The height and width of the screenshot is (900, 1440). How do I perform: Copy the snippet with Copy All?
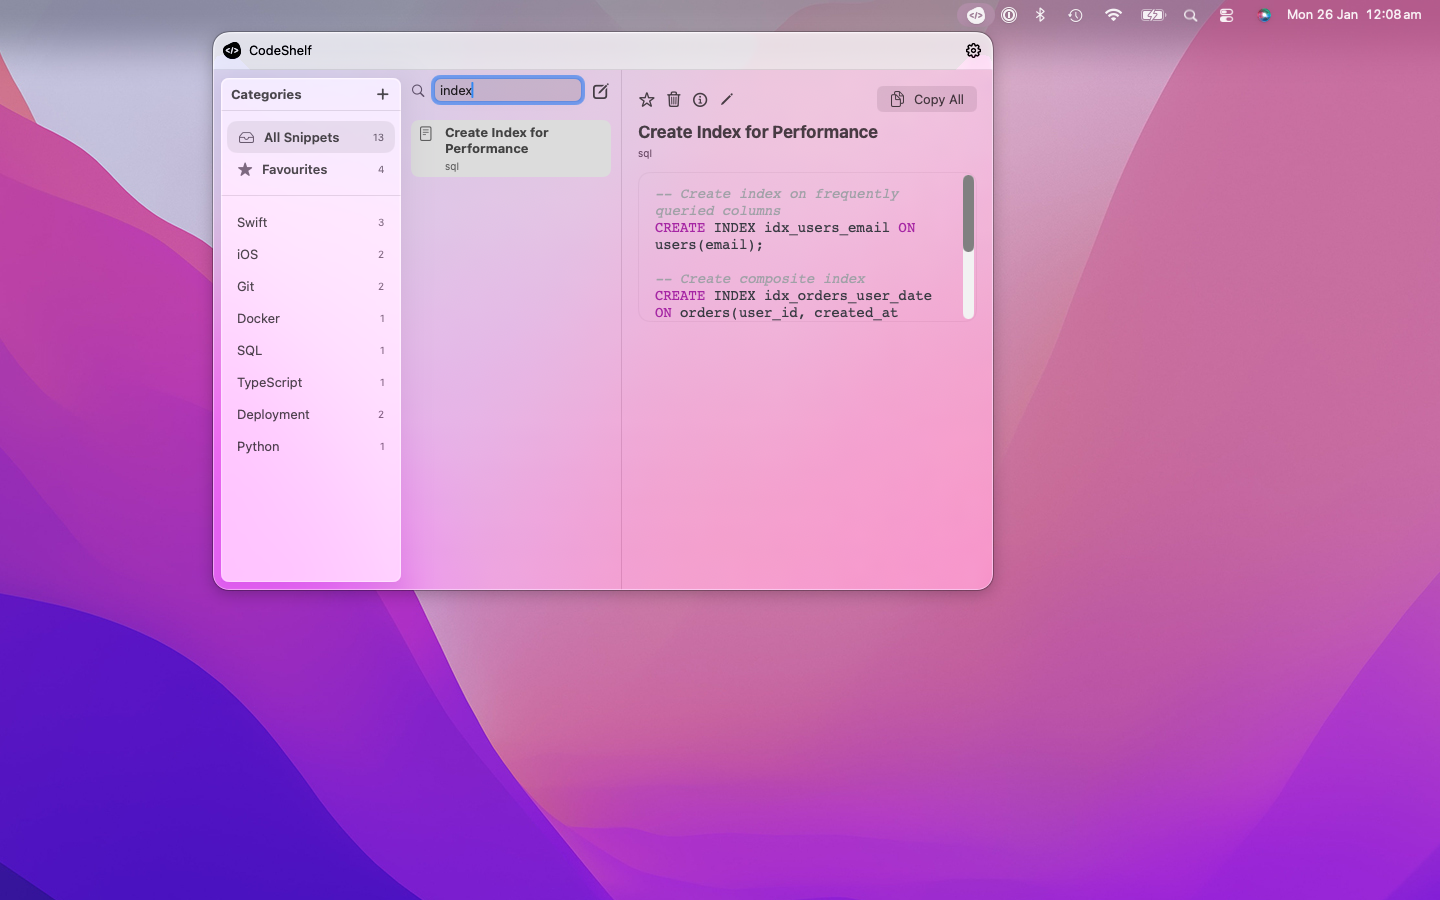coord(926,99)
